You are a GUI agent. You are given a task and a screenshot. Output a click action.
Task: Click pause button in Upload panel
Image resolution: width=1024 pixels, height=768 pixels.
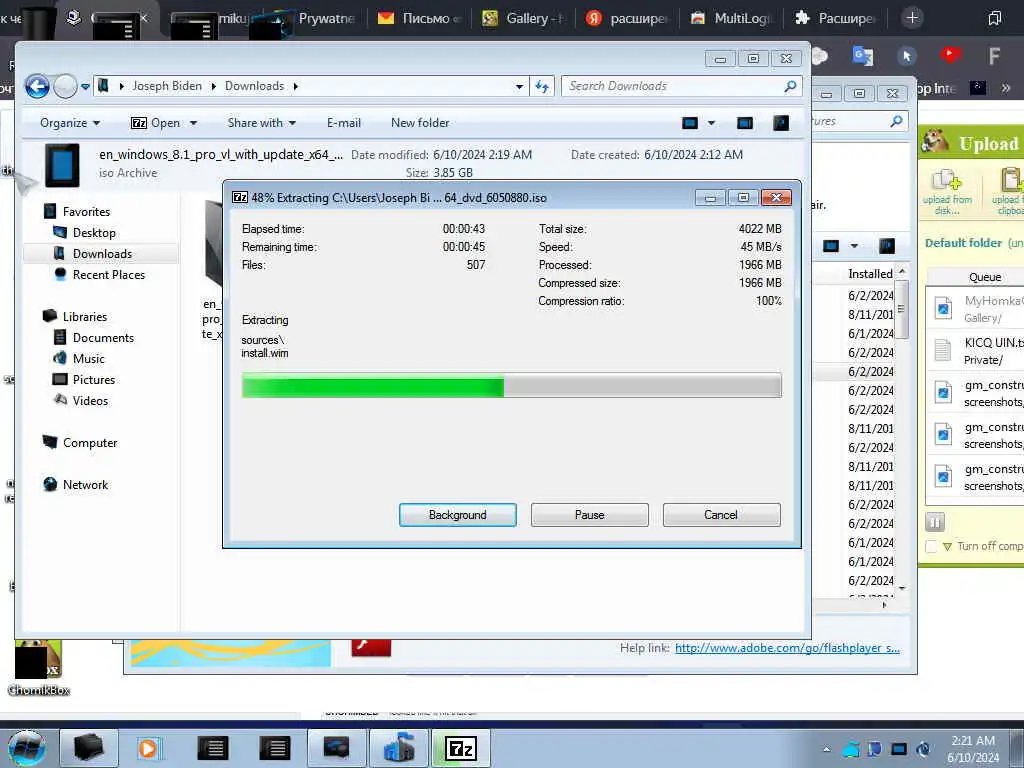tap(935, 522)
